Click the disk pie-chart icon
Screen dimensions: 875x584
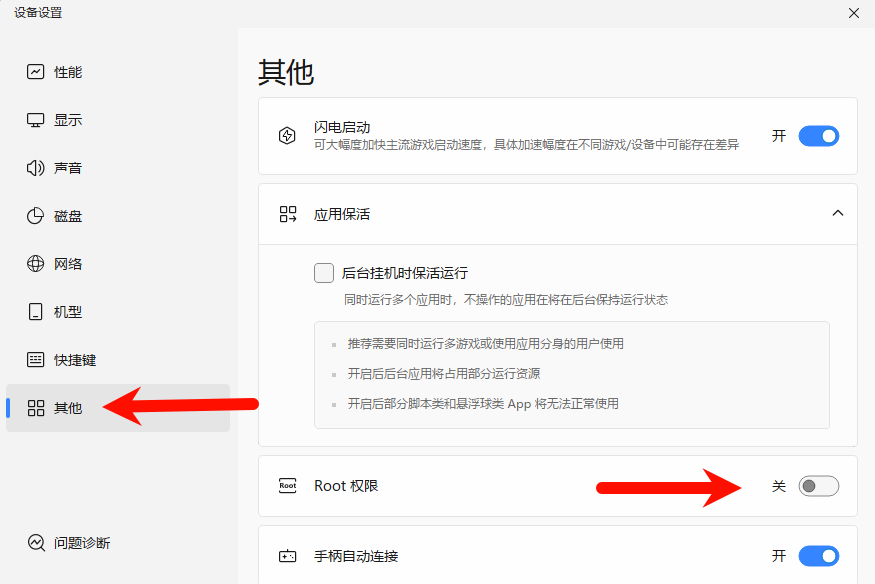[x=36, y=216]
